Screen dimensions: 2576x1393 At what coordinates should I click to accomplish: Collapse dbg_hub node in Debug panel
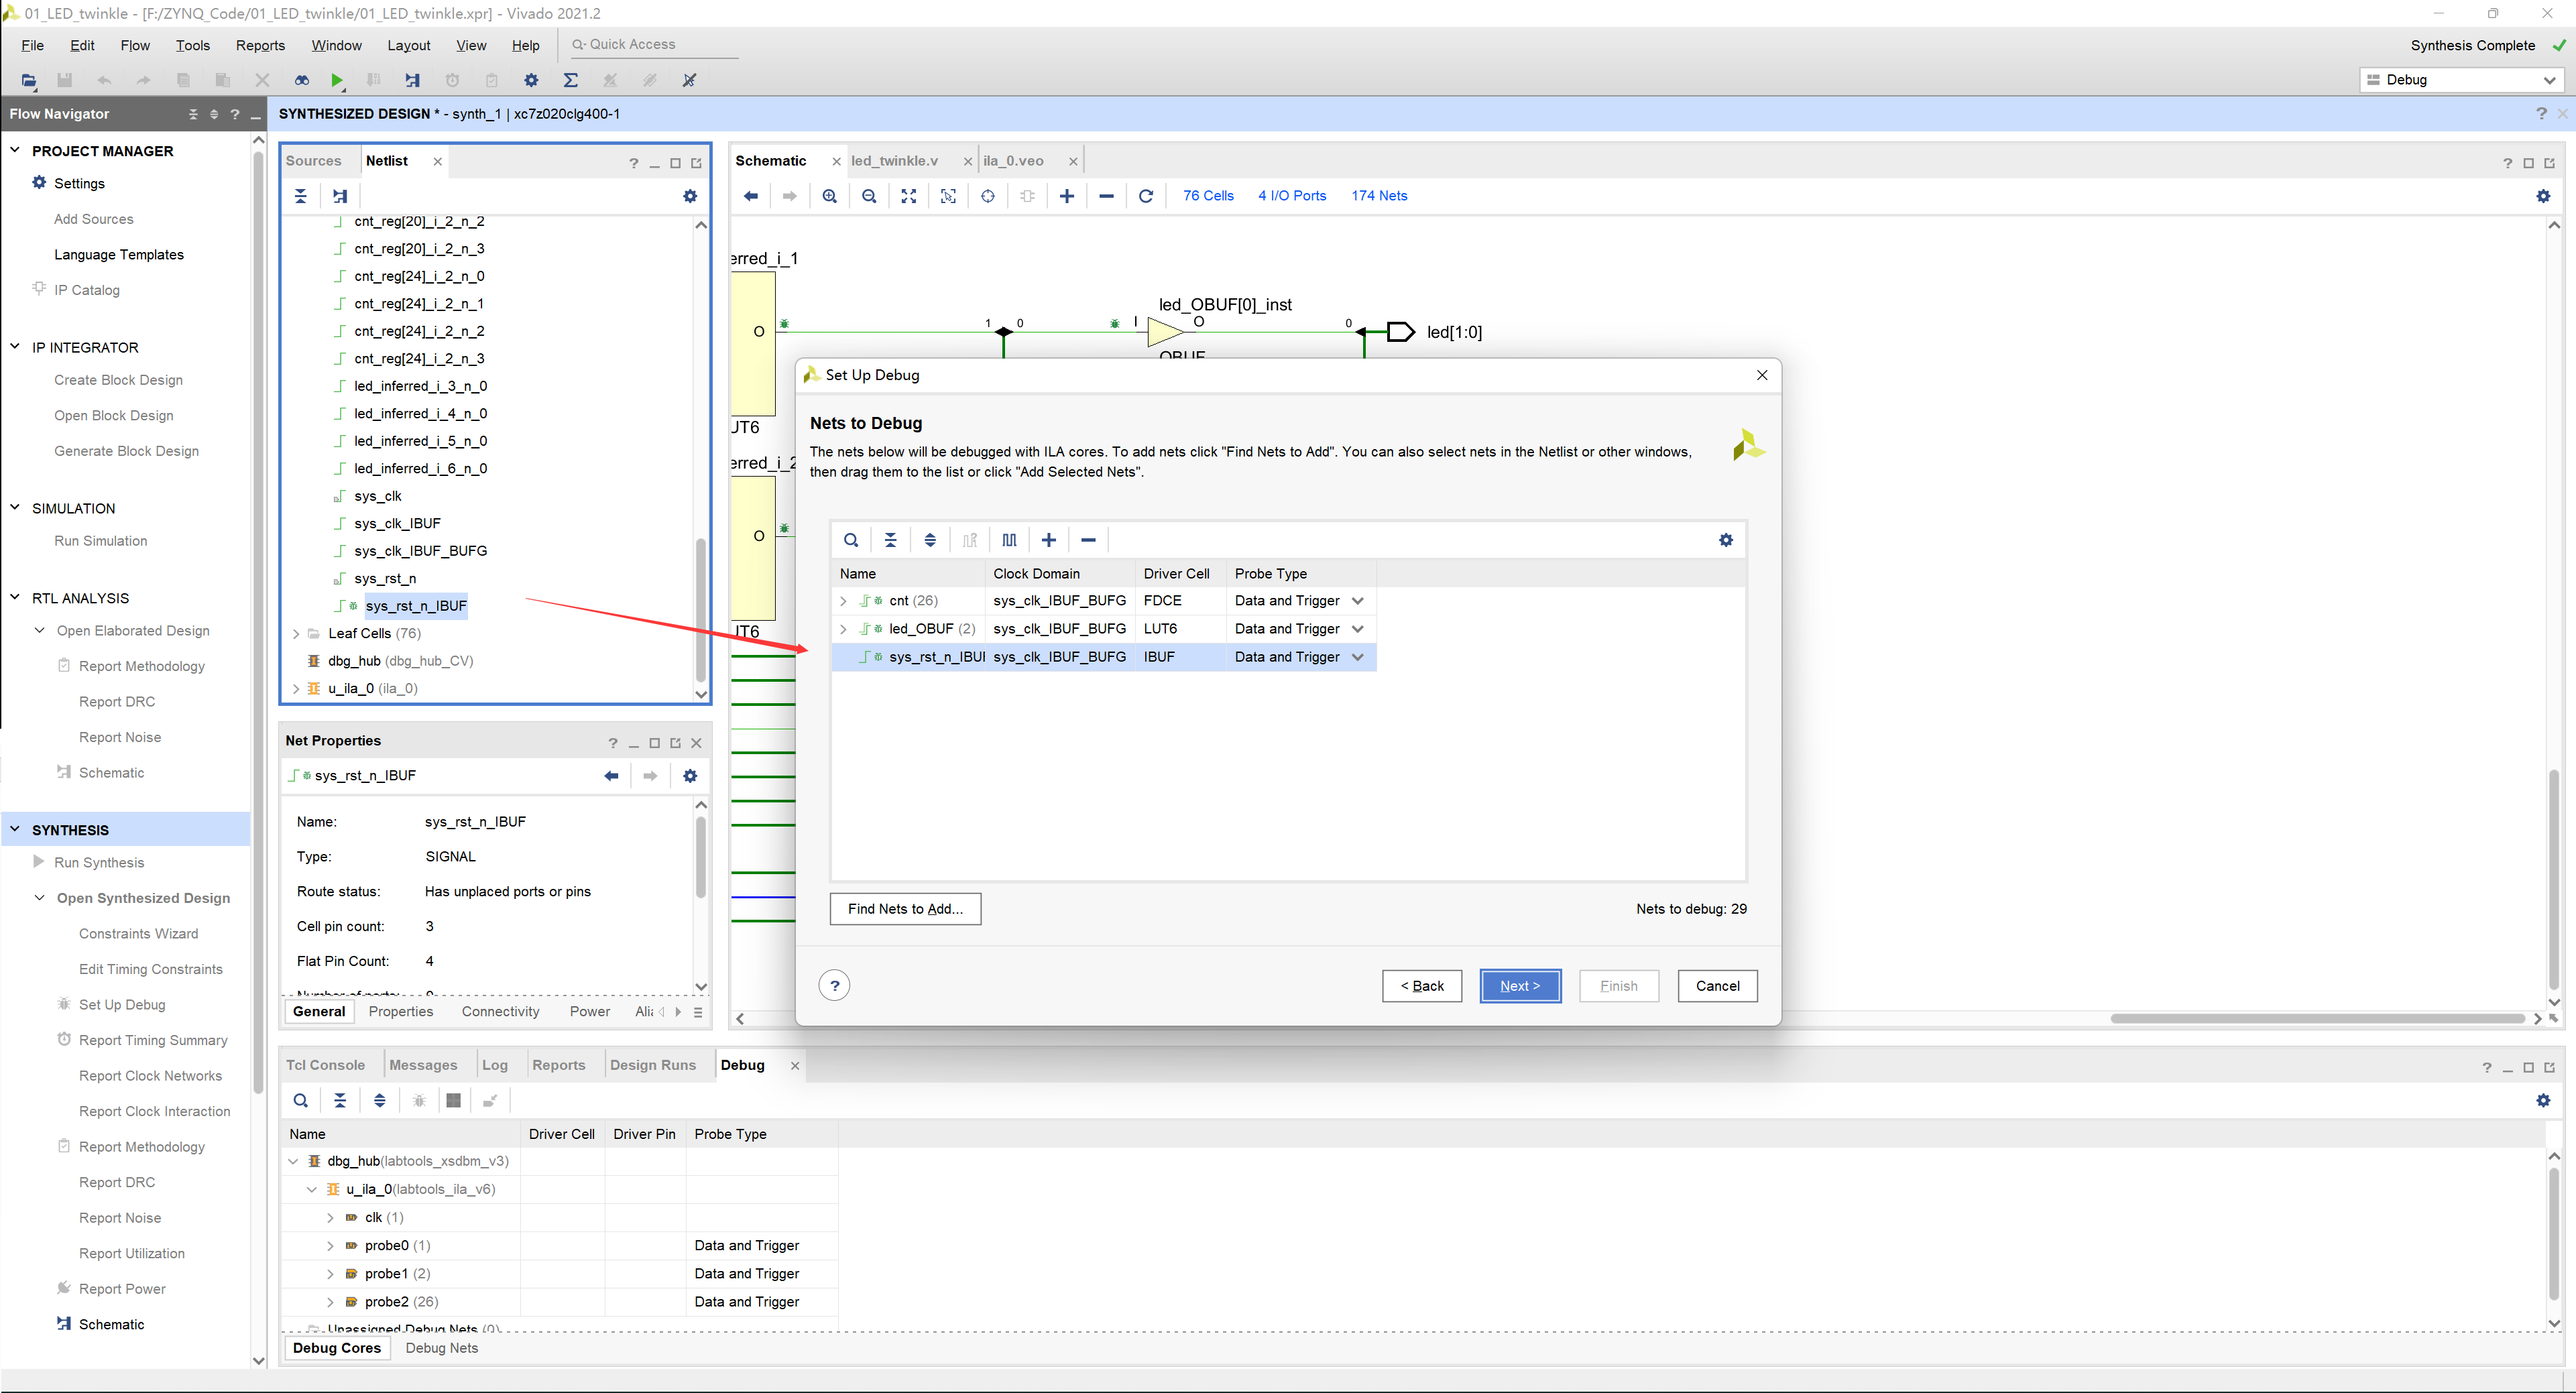pos(293,1161)
